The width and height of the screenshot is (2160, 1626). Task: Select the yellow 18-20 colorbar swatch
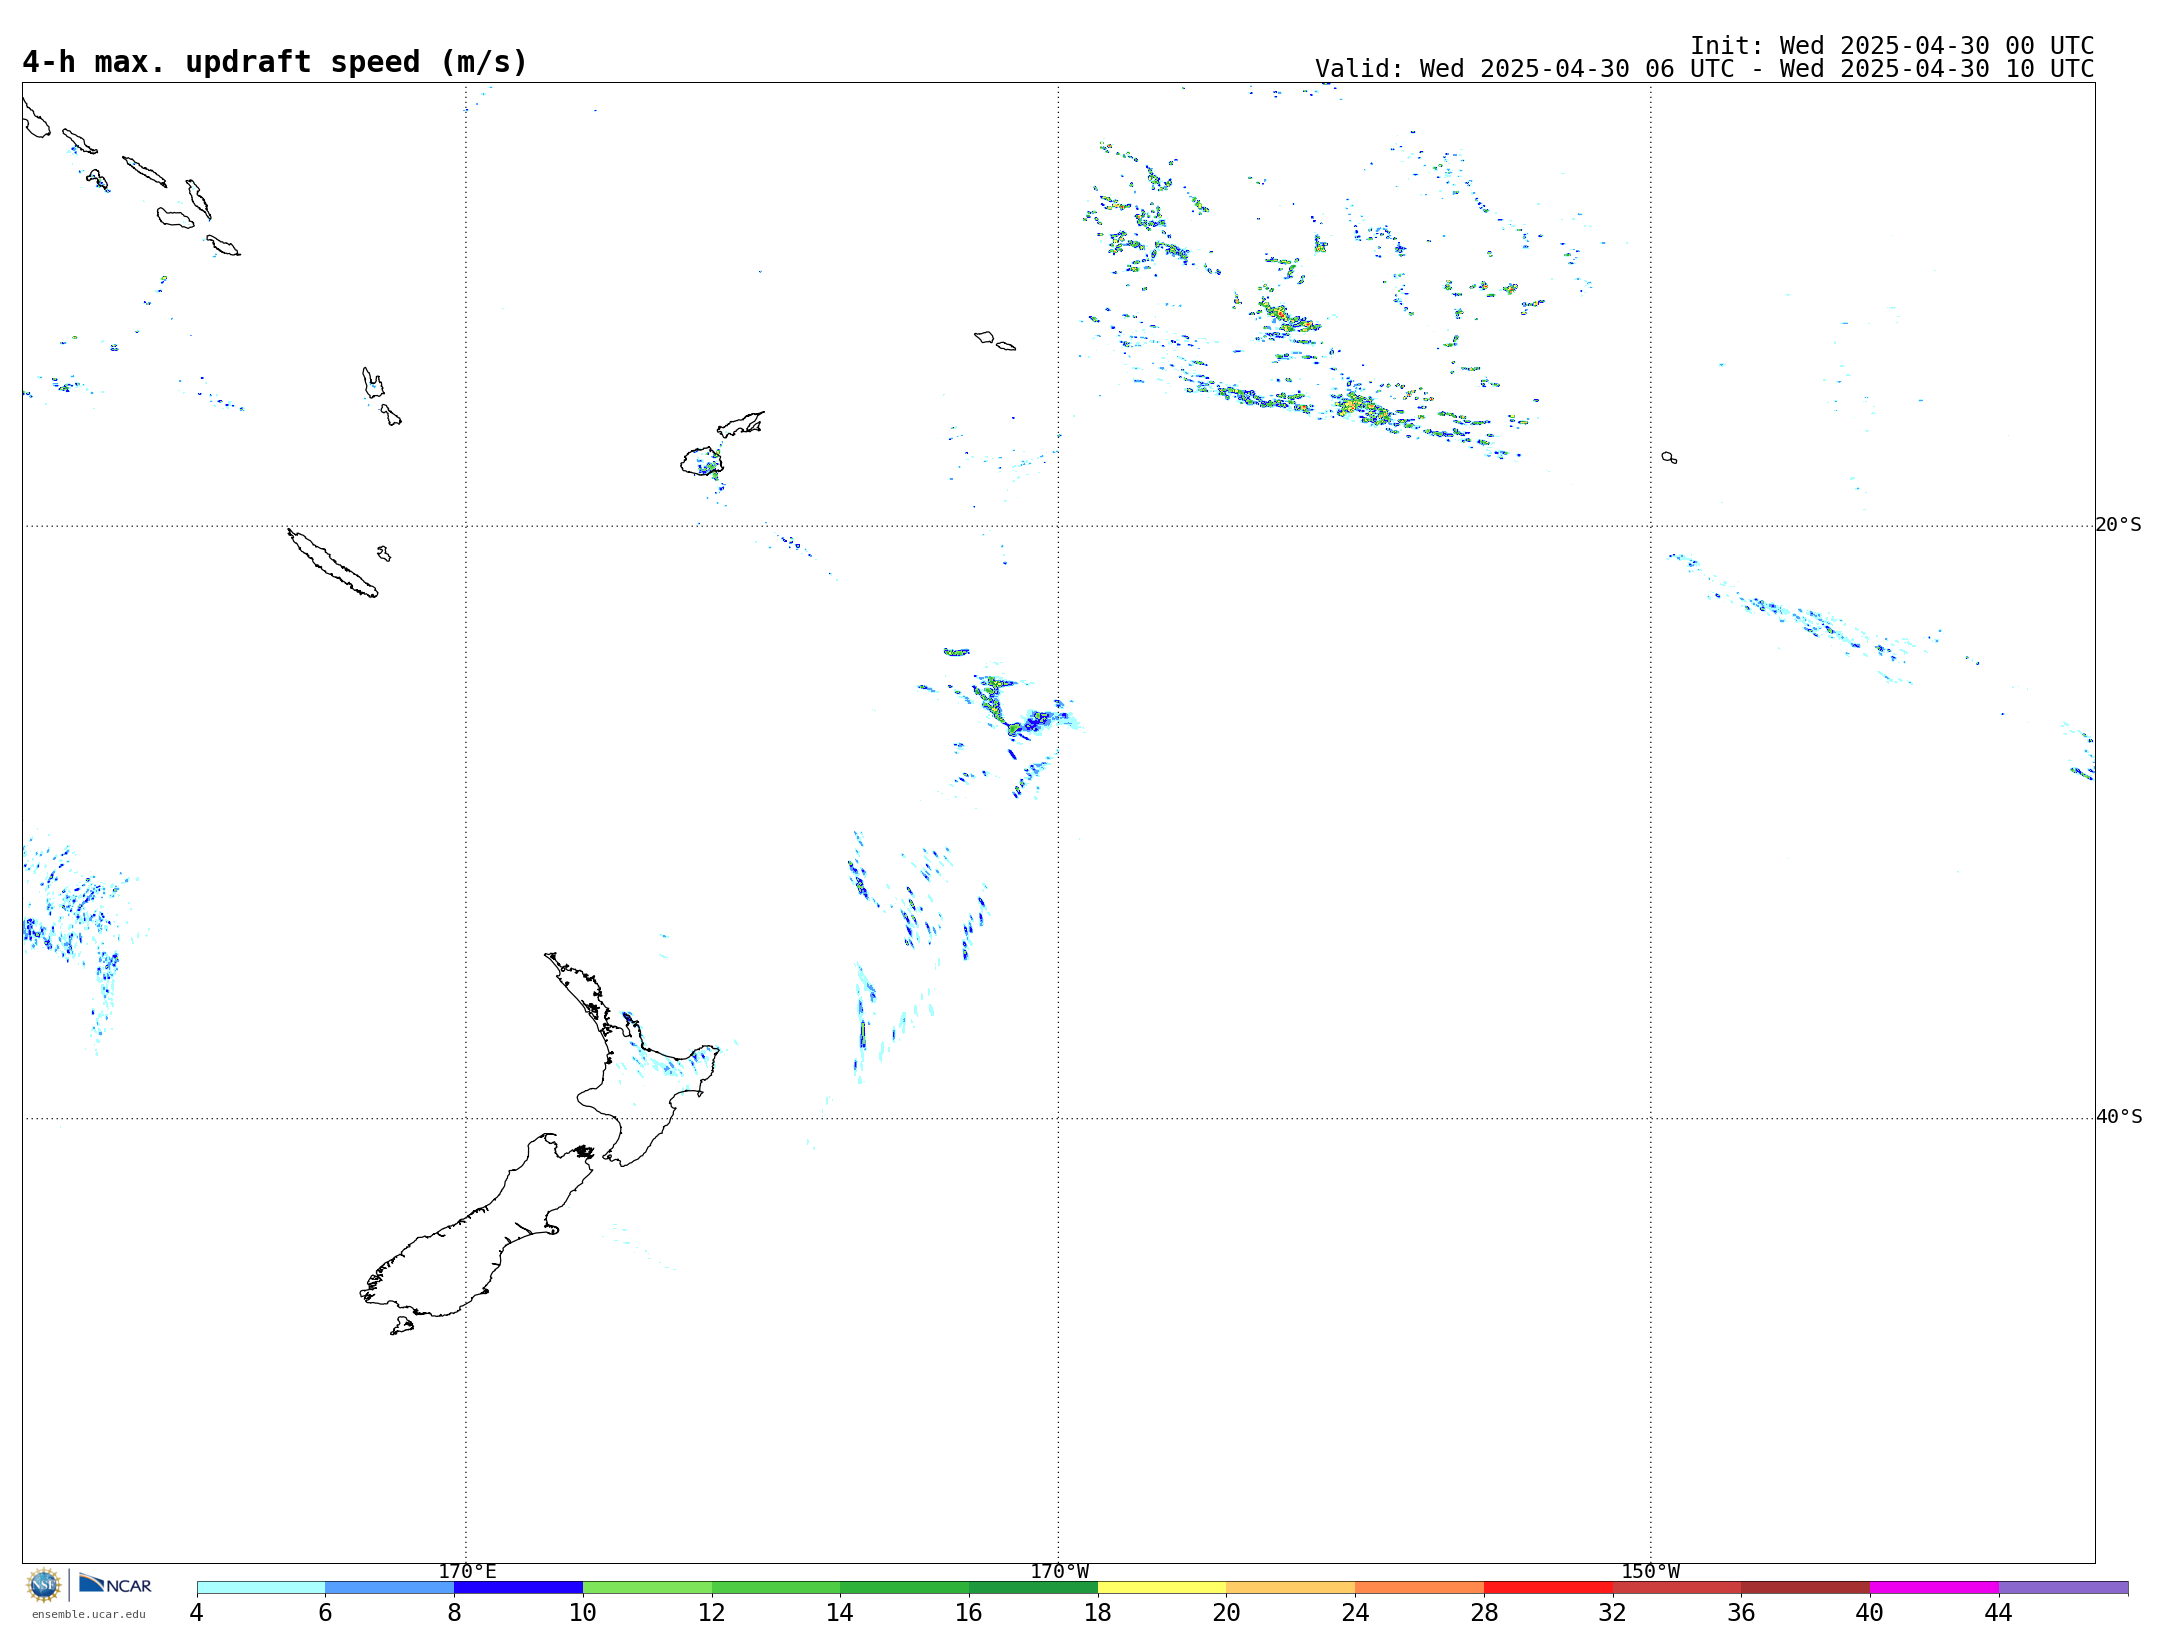click(x=1162, y=1588)
